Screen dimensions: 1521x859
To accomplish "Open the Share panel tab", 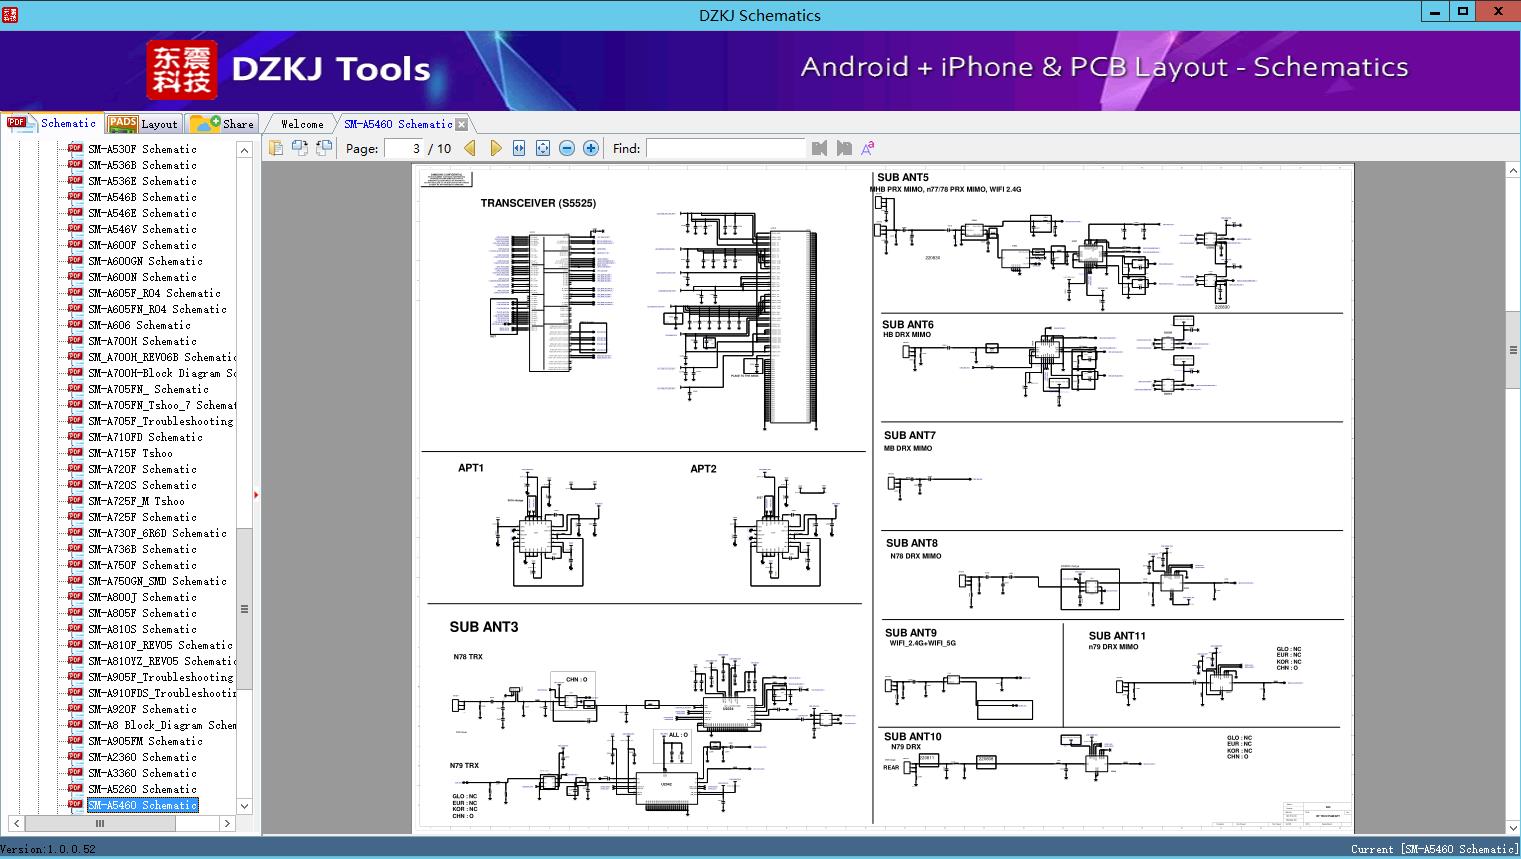I will [x=222, y=124].
